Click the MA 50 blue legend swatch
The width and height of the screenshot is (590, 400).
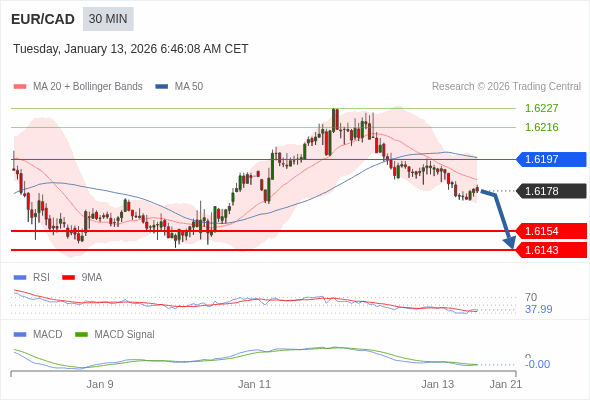click(162, 87)
